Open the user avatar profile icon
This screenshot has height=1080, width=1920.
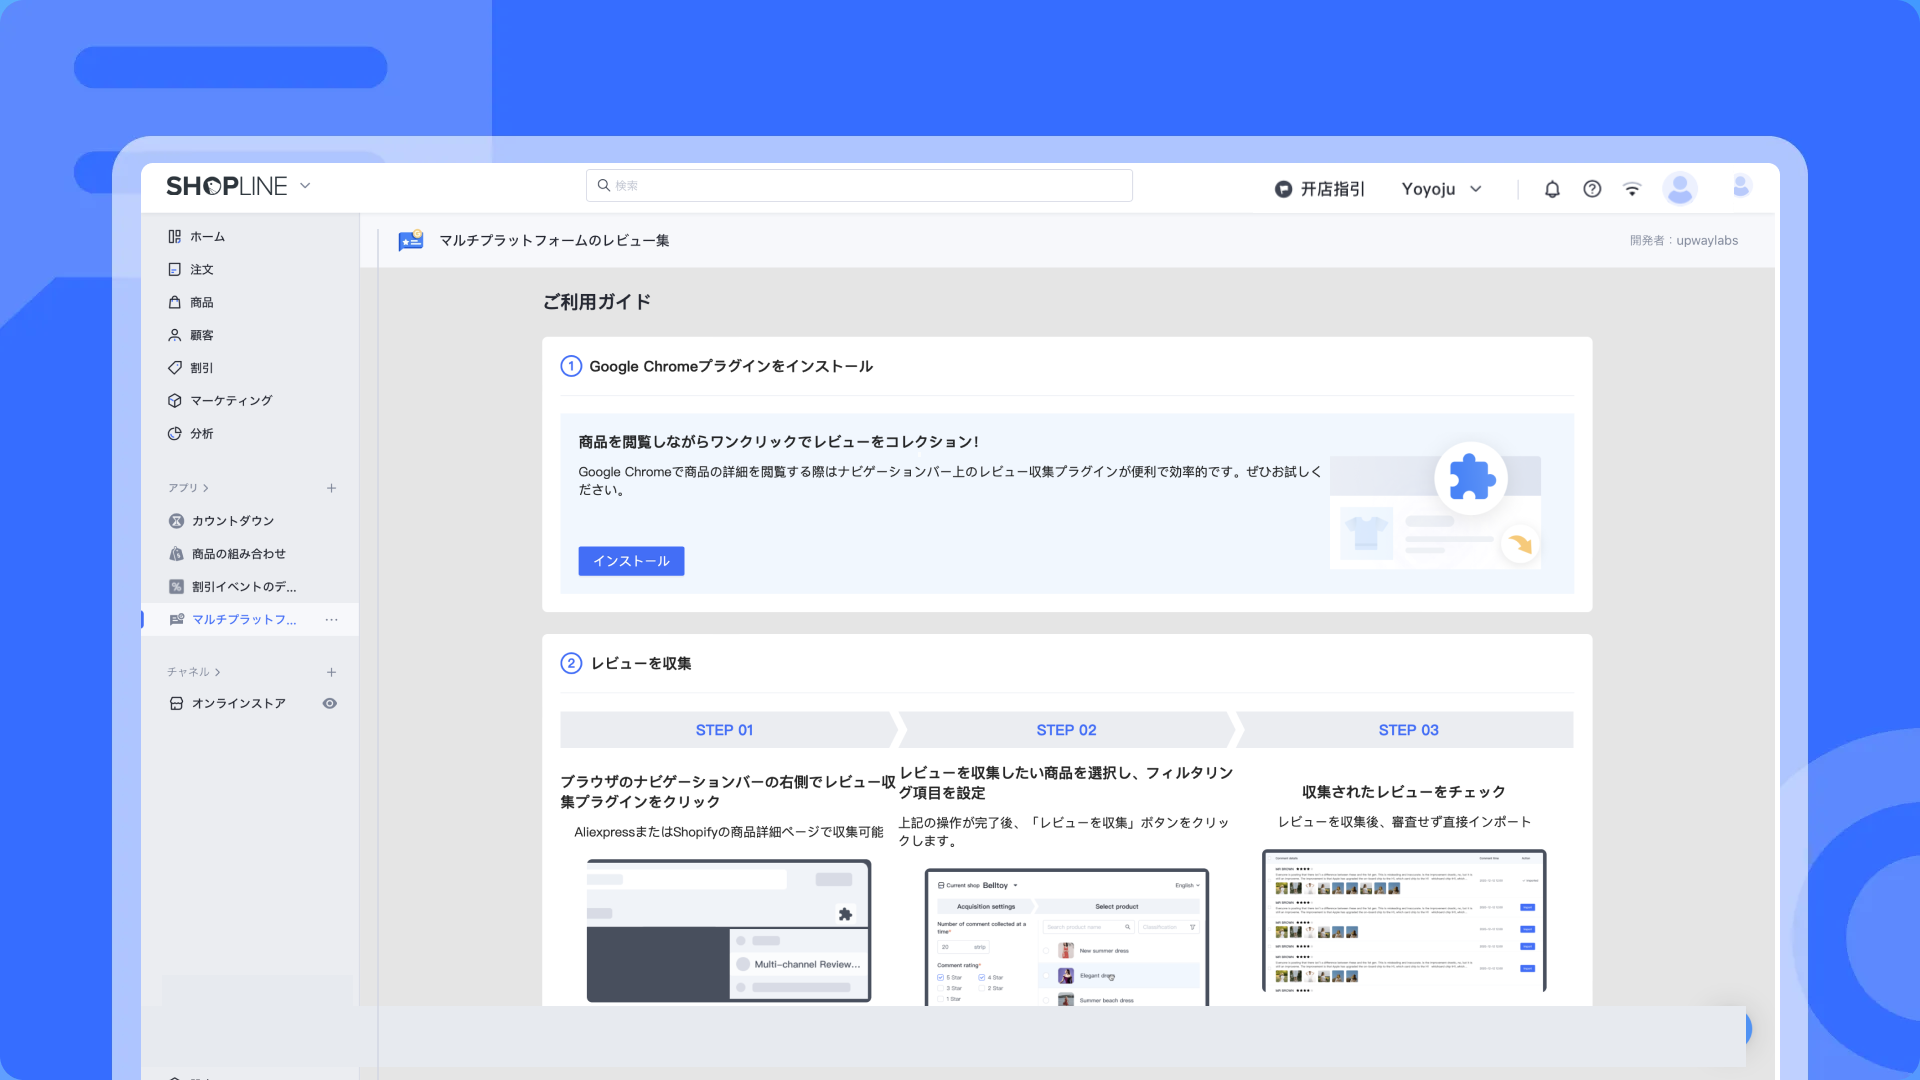point(1680,188)
